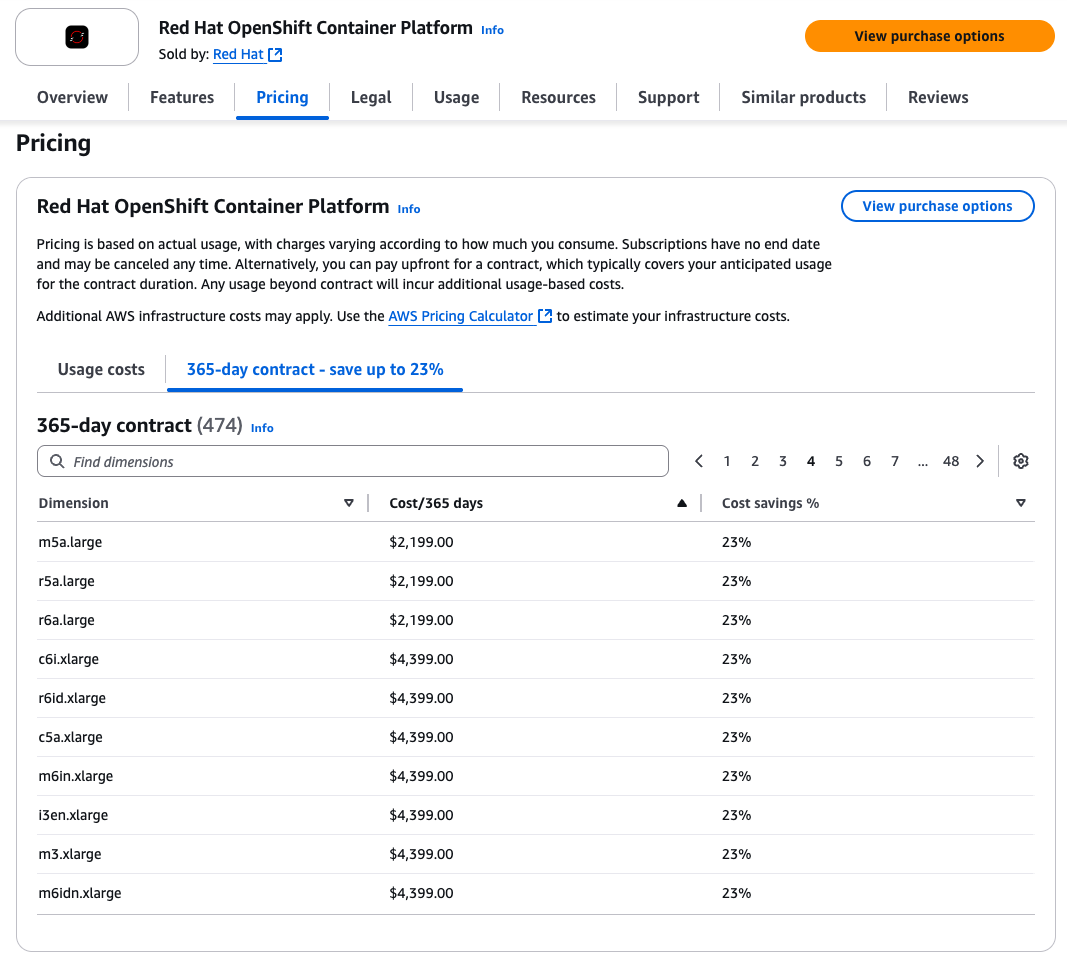Go to next pagination page arrow

[x=980, y=461]
